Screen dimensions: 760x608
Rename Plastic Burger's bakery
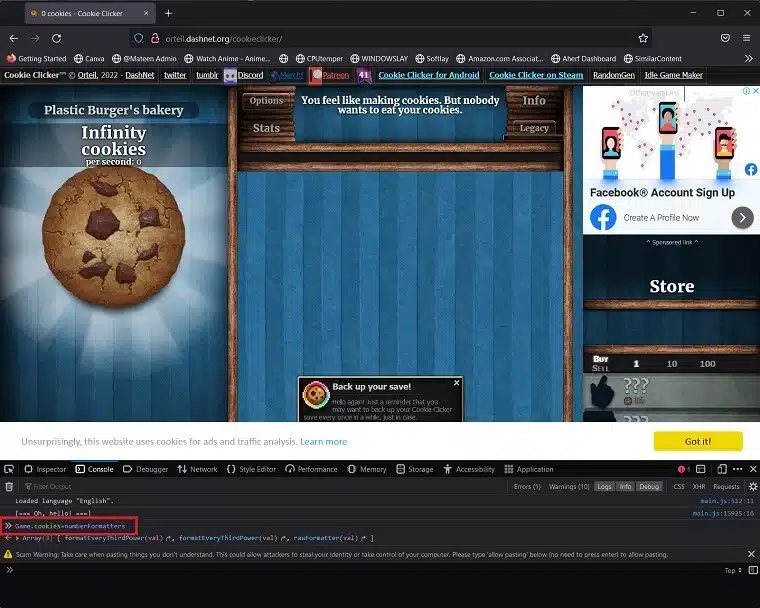113,110
